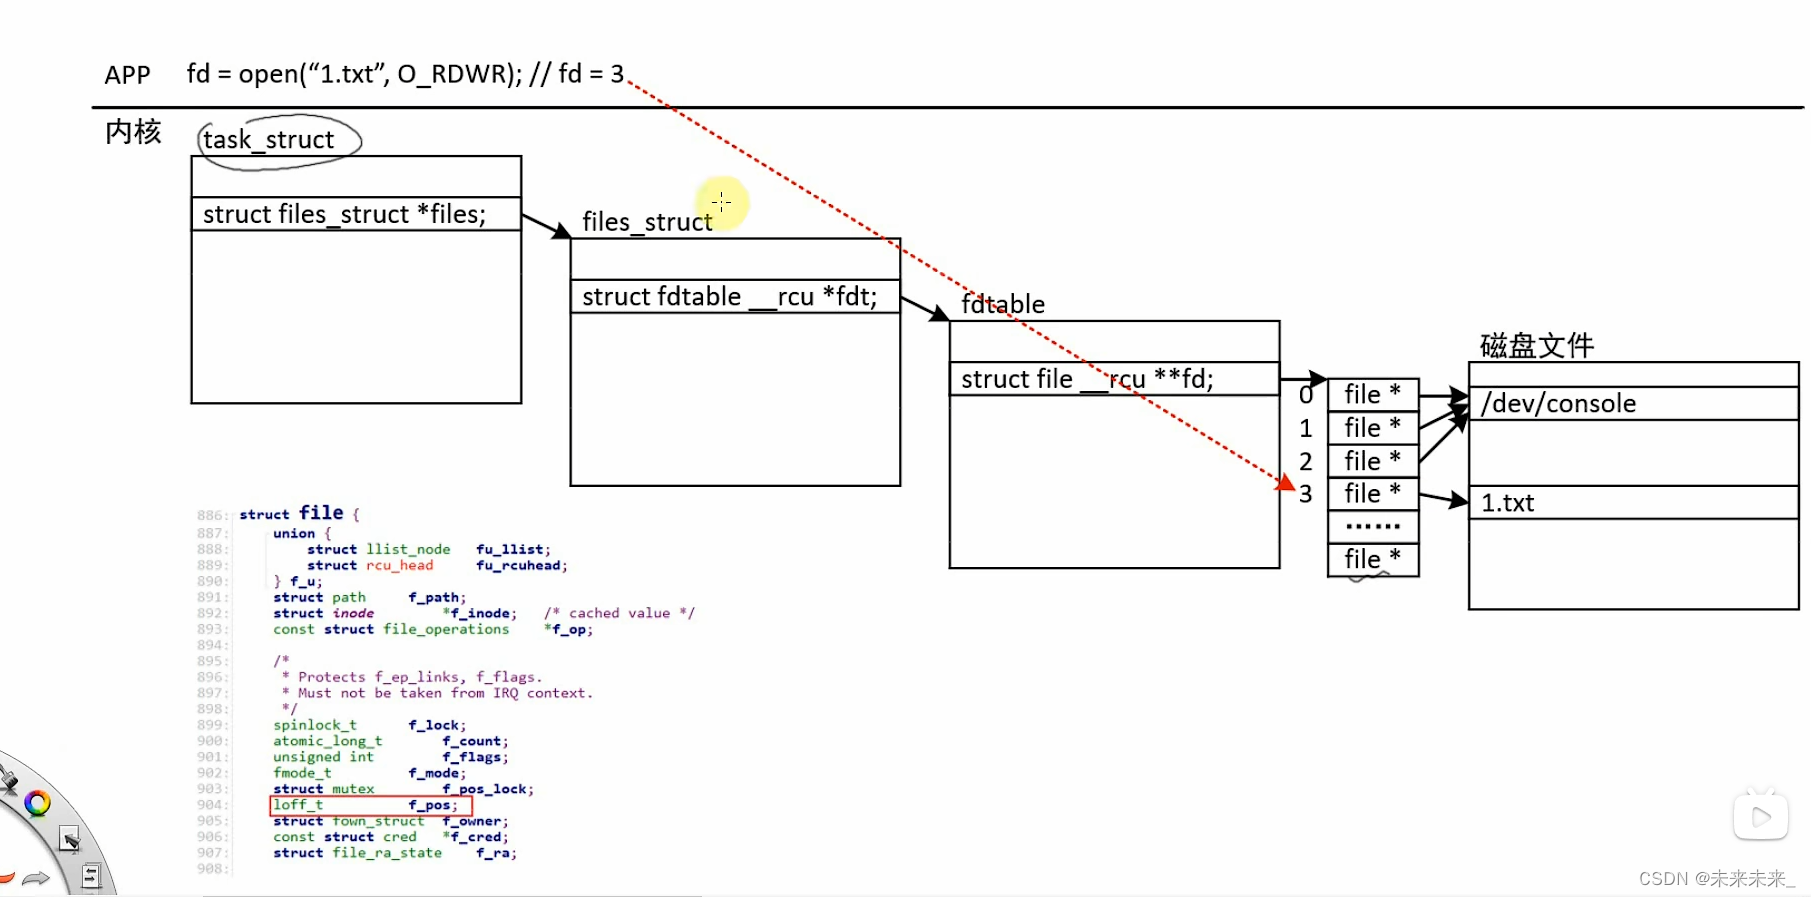The width and height of the screenshot is (1811, 897).
Task: Click 'file_operations *f_op;' code line
Action: tap(433, 629)
